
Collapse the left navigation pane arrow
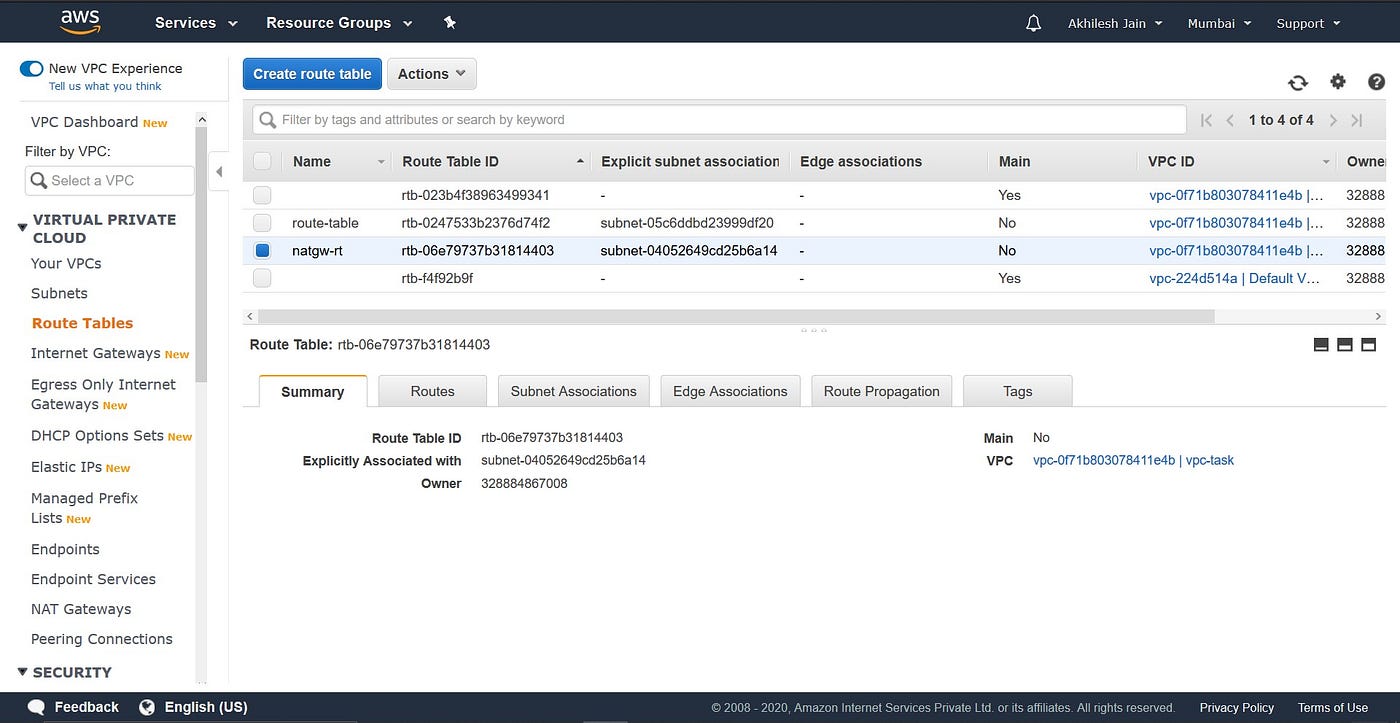click(x=220, y=172)
